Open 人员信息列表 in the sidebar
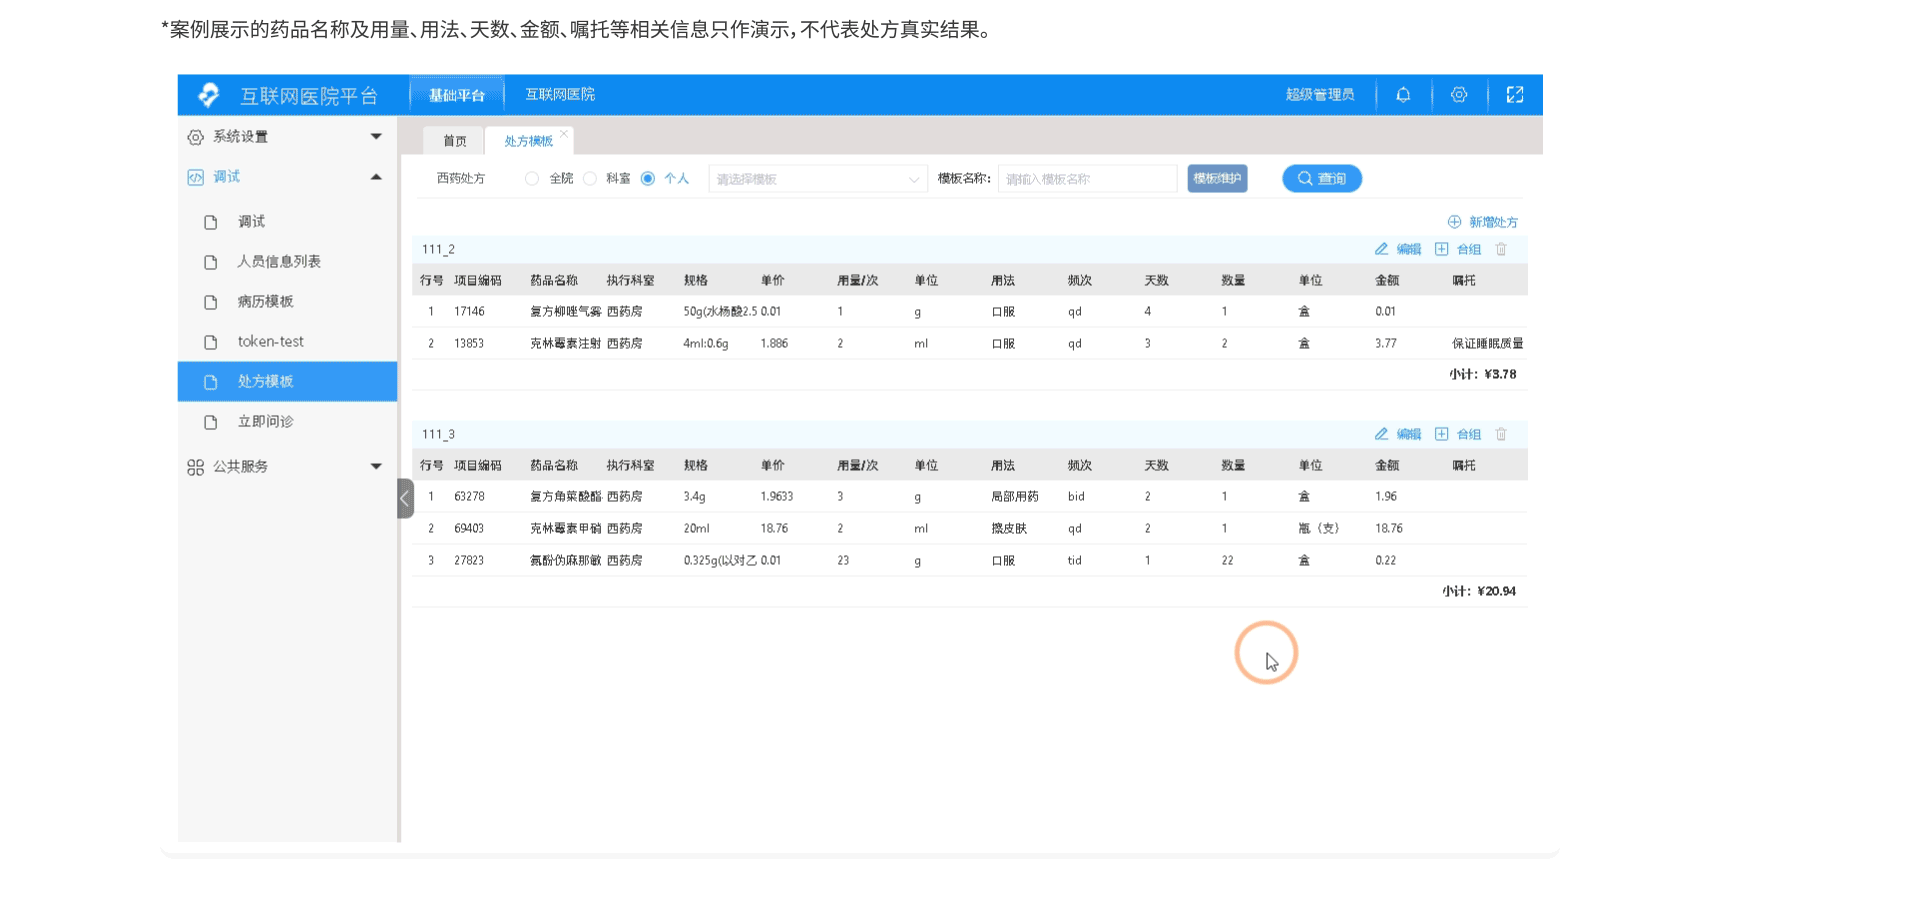 288,262
